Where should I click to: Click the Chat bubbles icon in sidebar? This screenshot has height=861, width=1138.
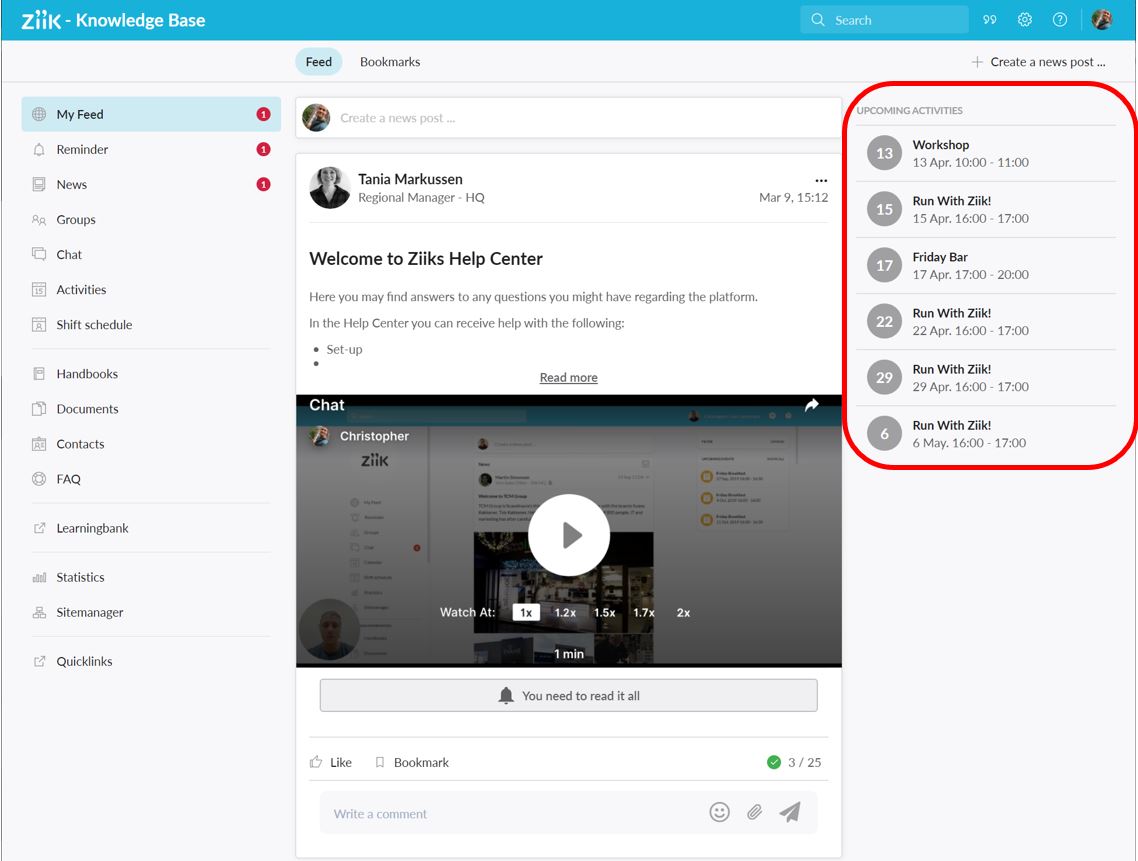[39, 254]
